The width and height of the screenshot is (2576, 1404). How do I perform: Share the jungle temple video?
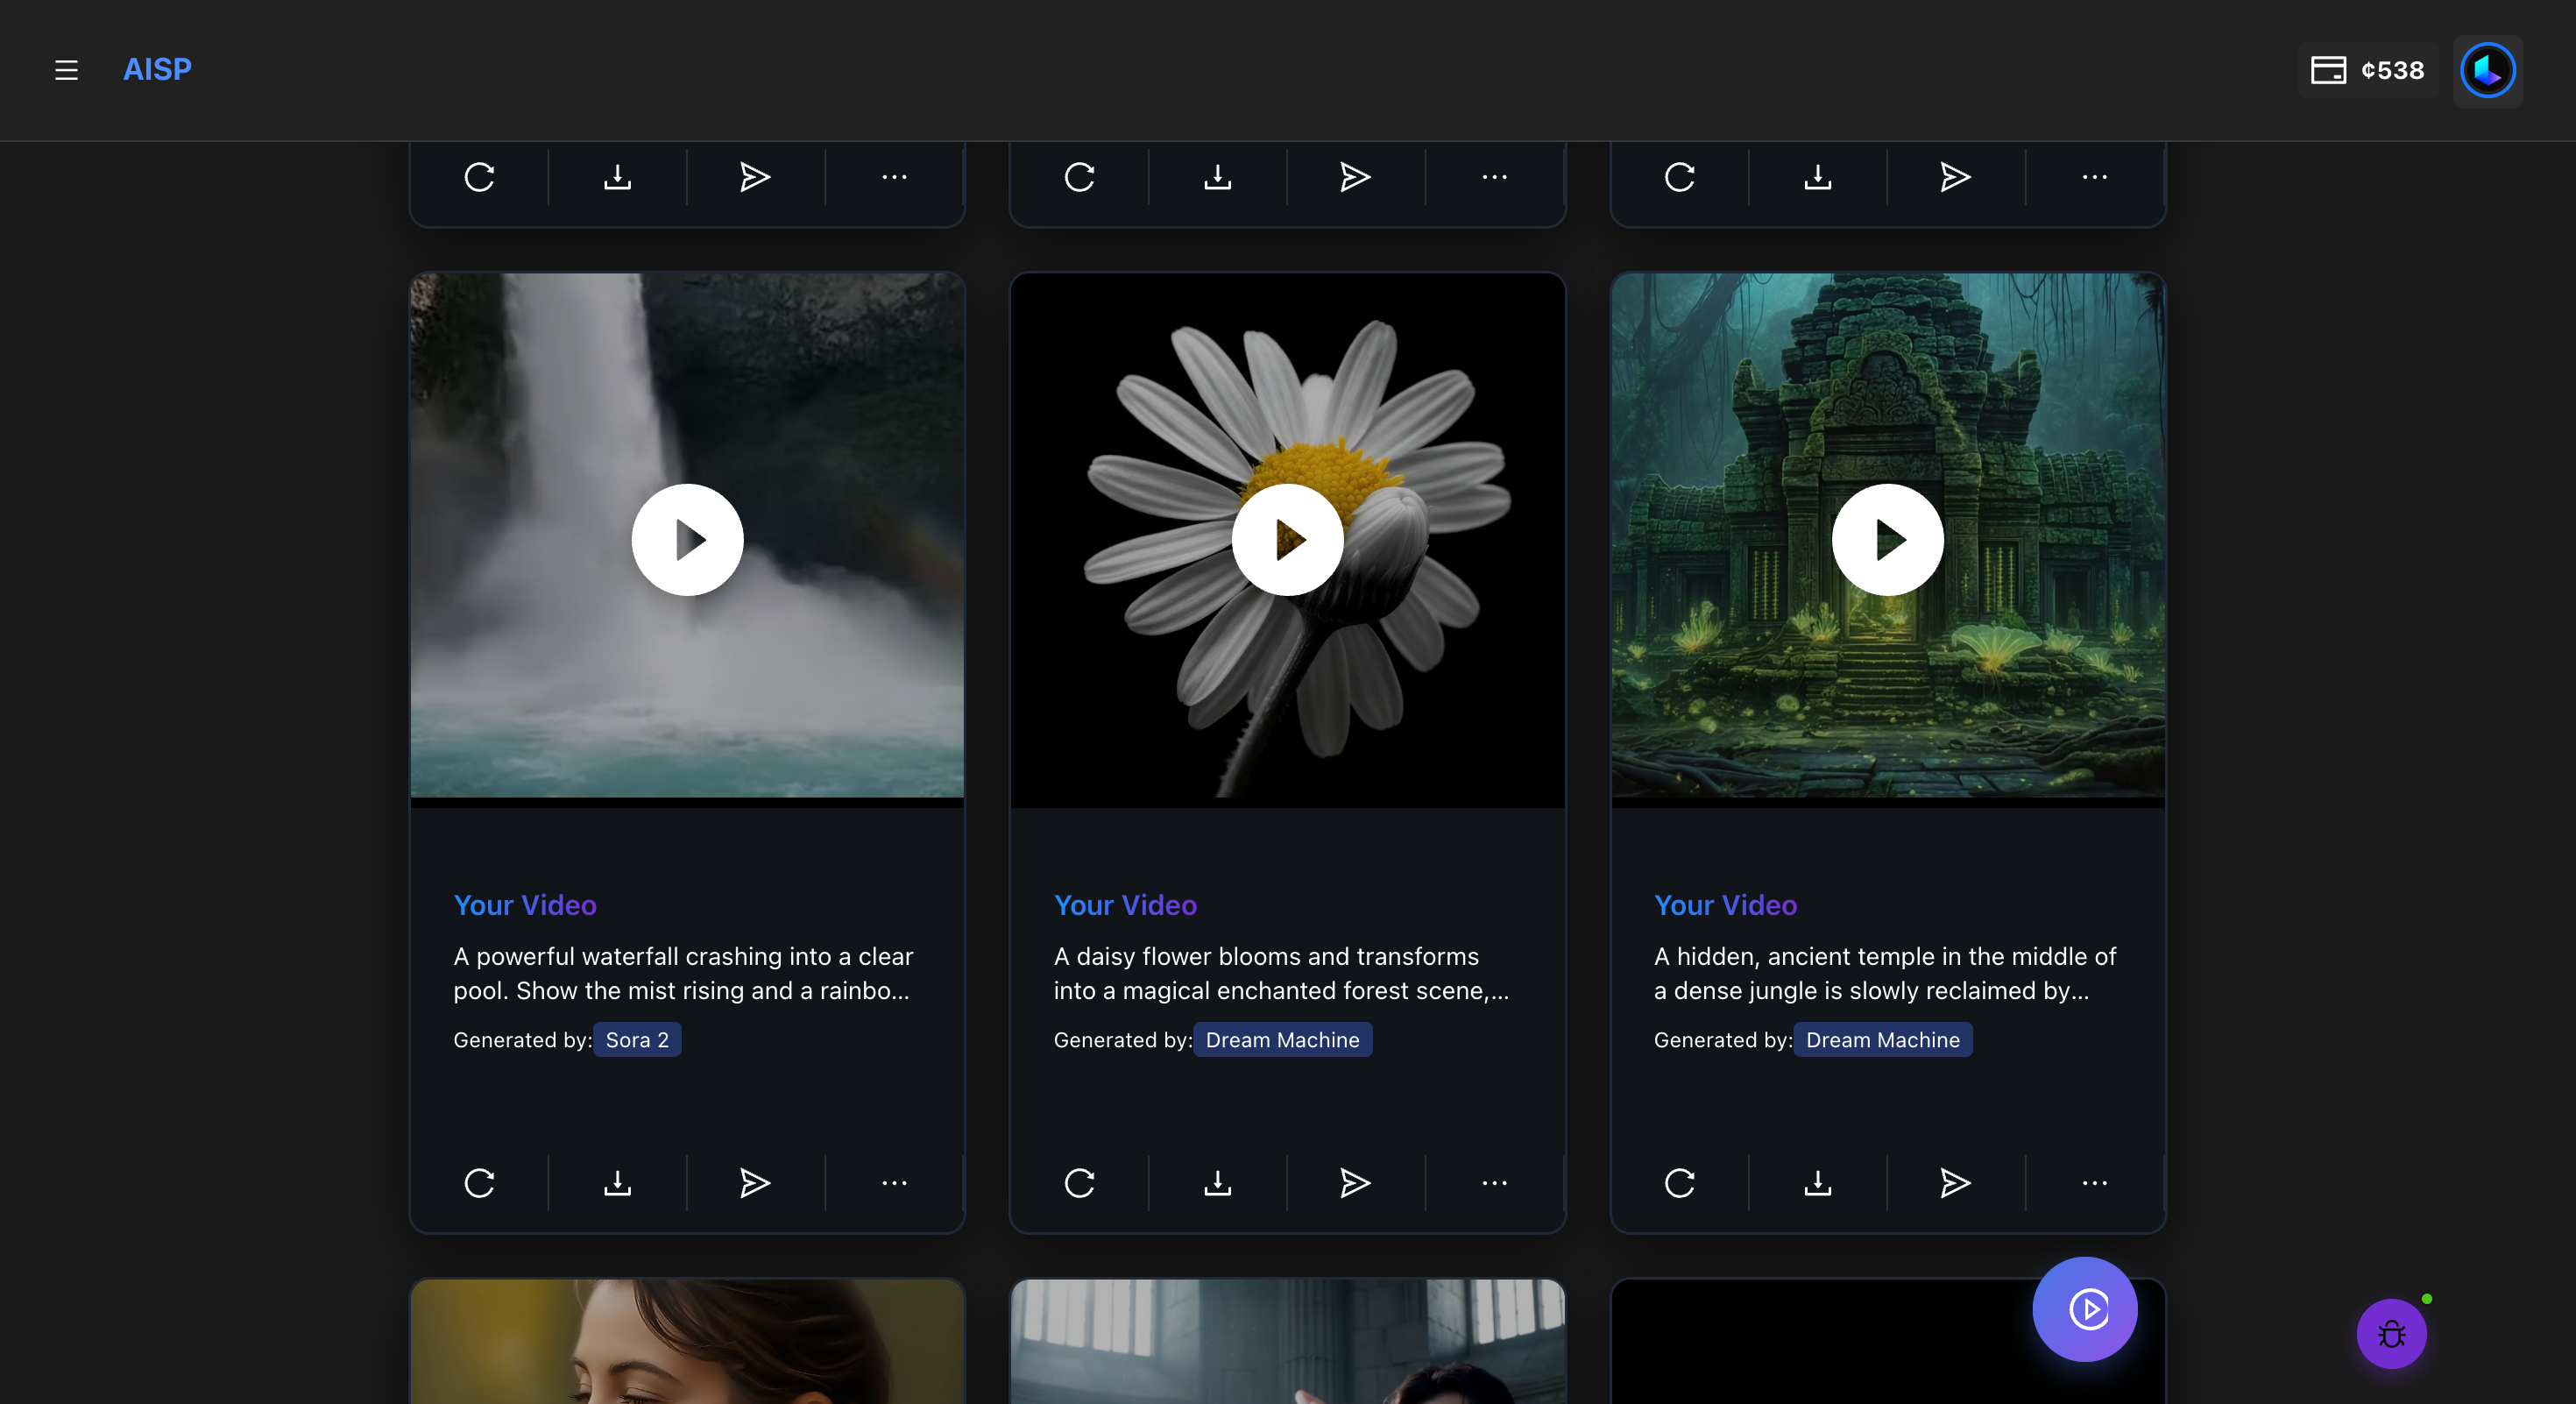tap(1955, 1183)
